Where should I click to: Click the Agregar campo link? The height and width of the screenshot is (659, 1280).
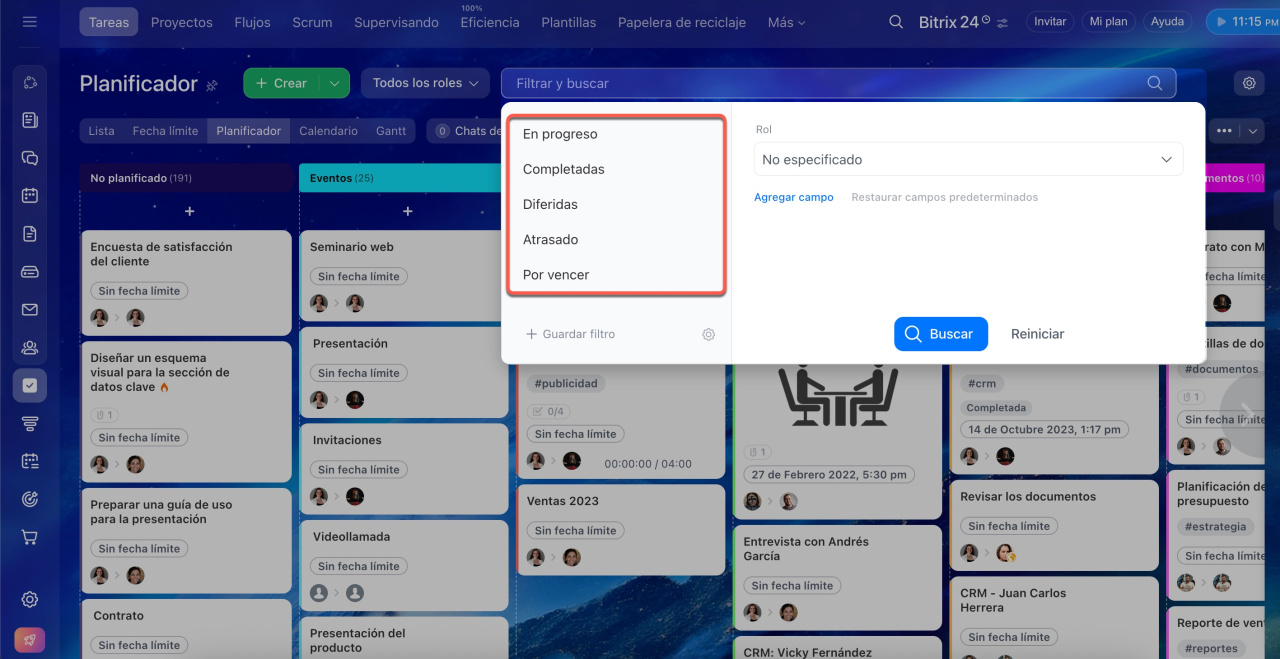[x=793, y=197]
